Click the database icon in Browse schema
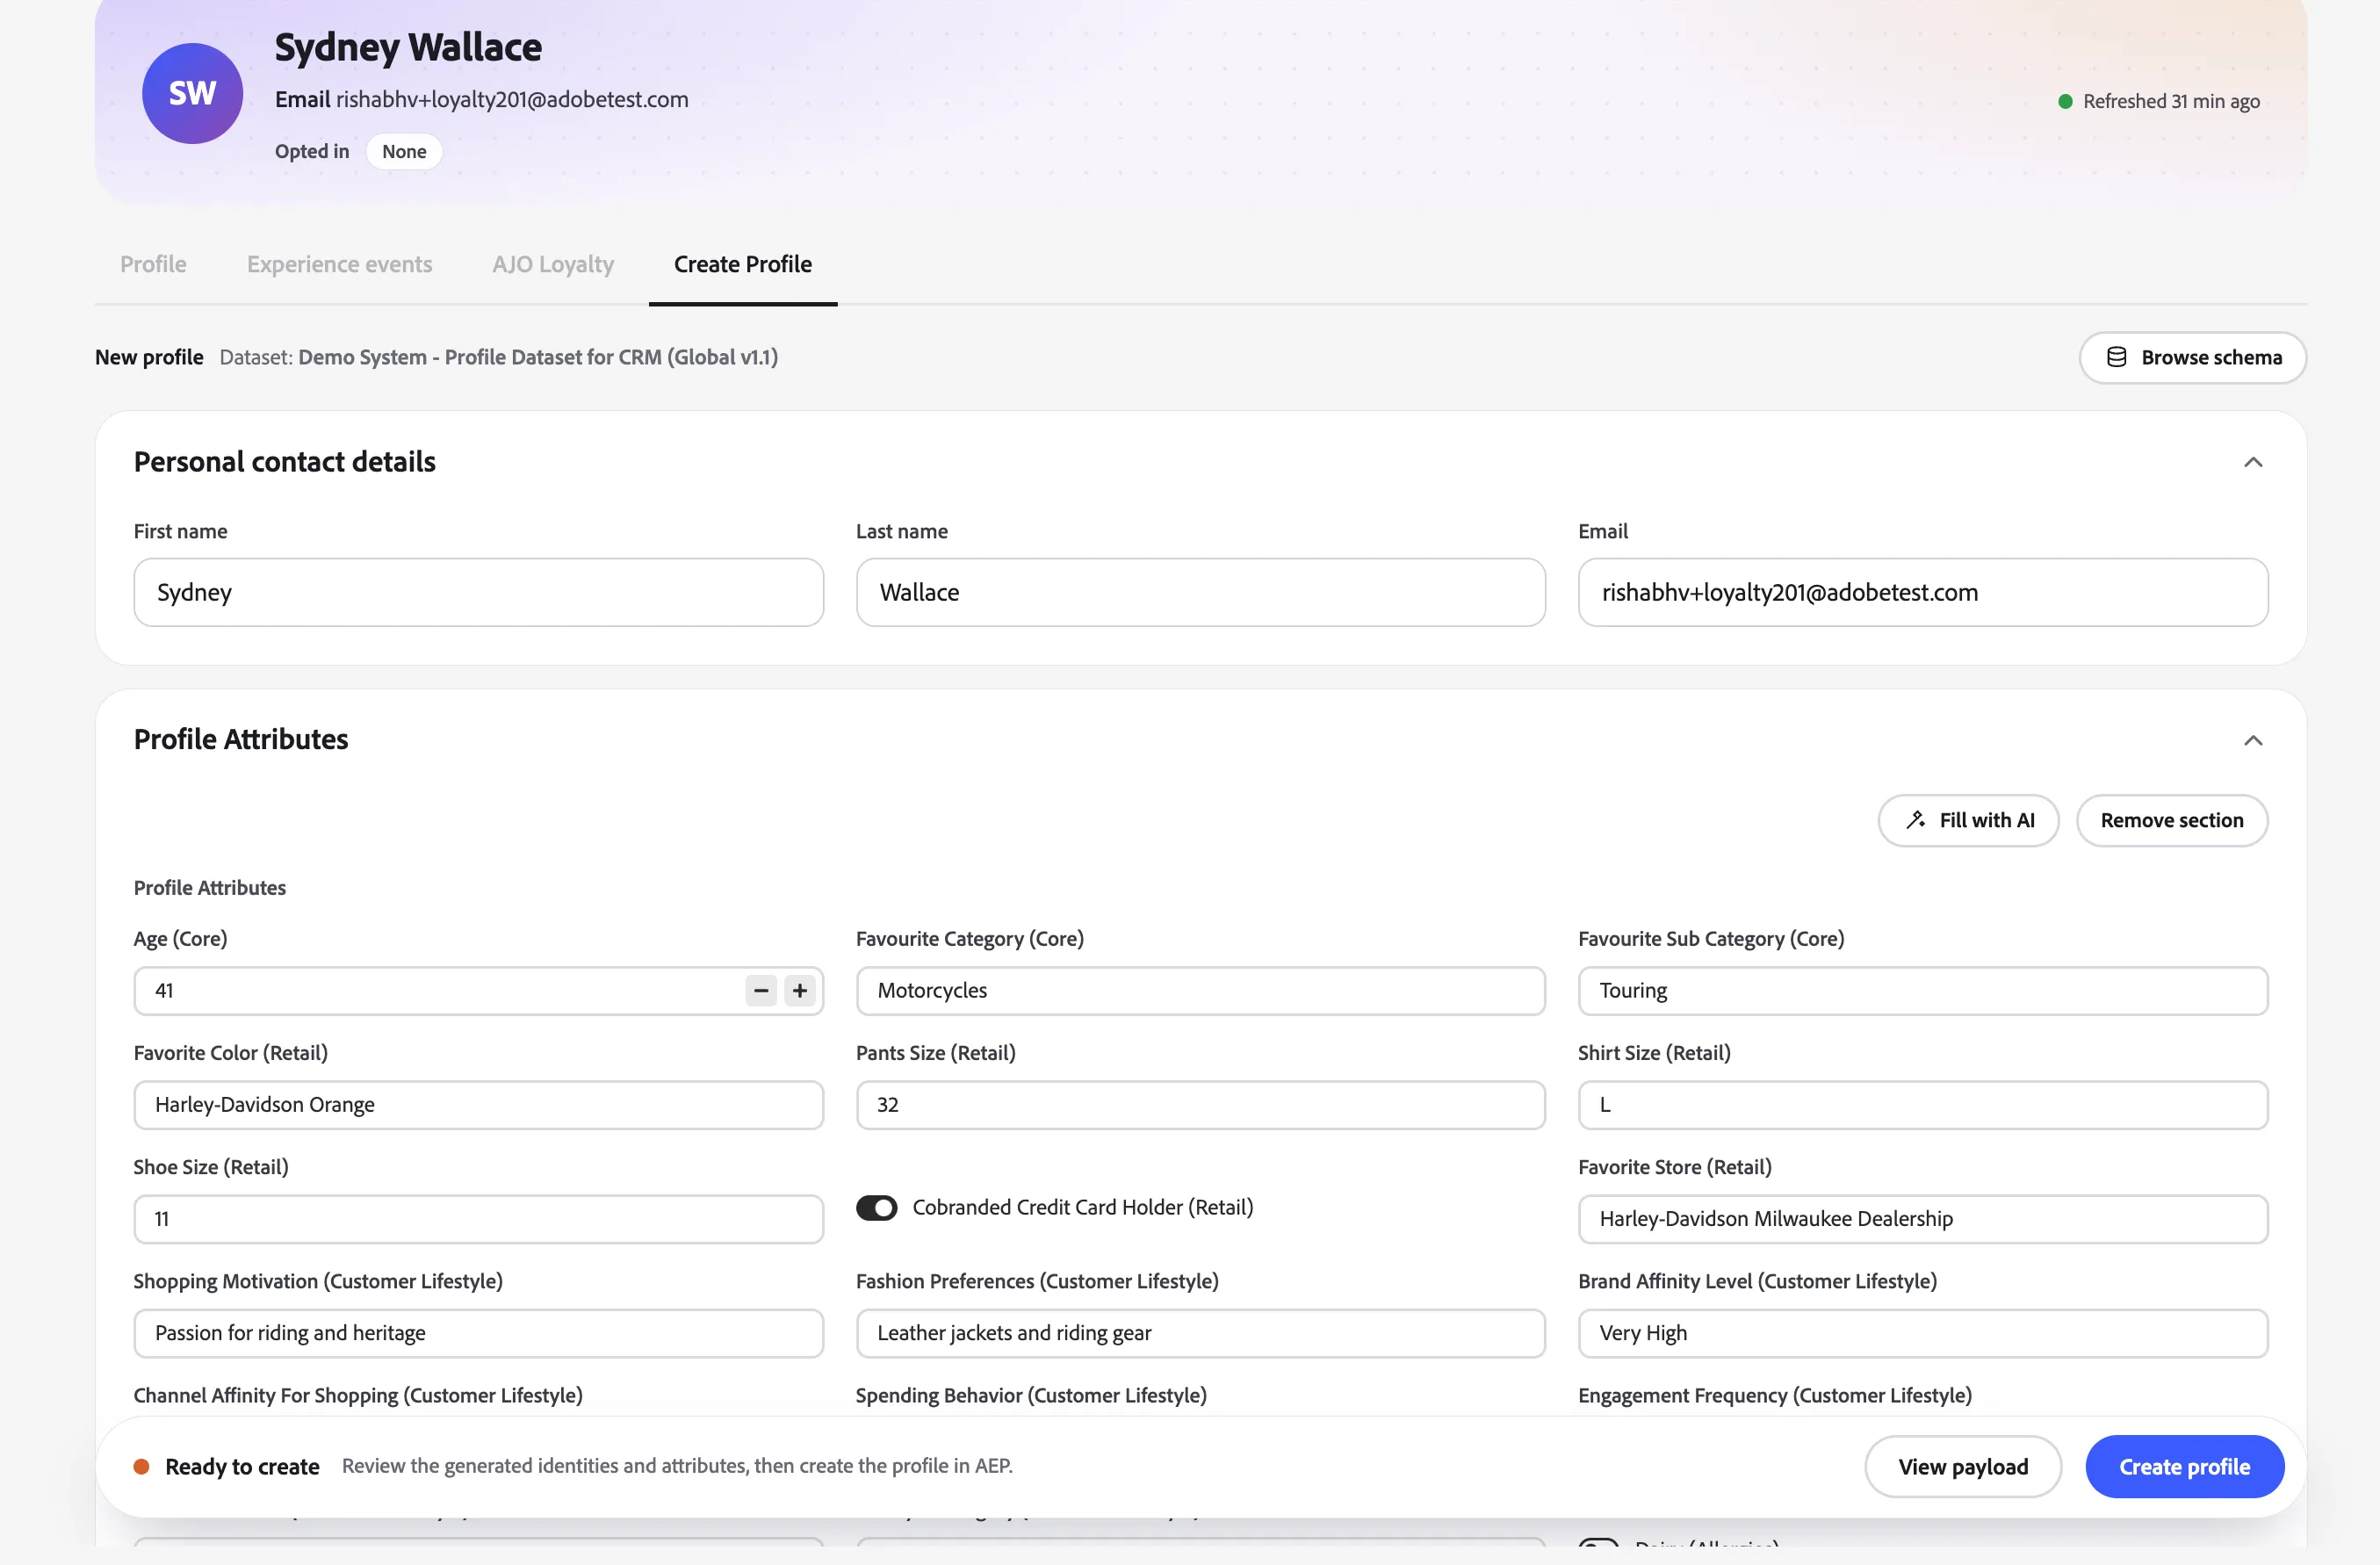This screenshot has width=2380, height=1565. 2116,357
